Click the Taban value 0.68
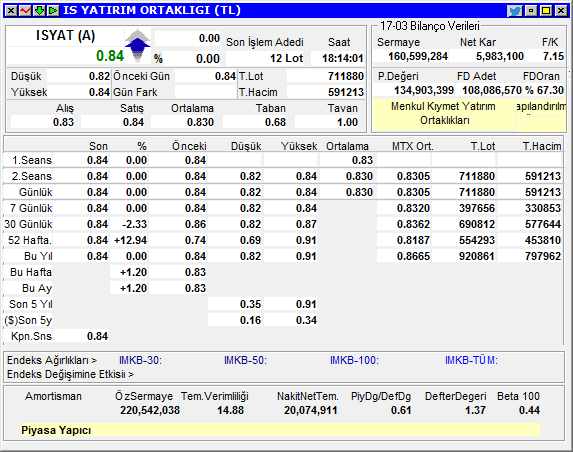Image resolution: width=573 pixels, height=452 pixels. pos(275,122)
